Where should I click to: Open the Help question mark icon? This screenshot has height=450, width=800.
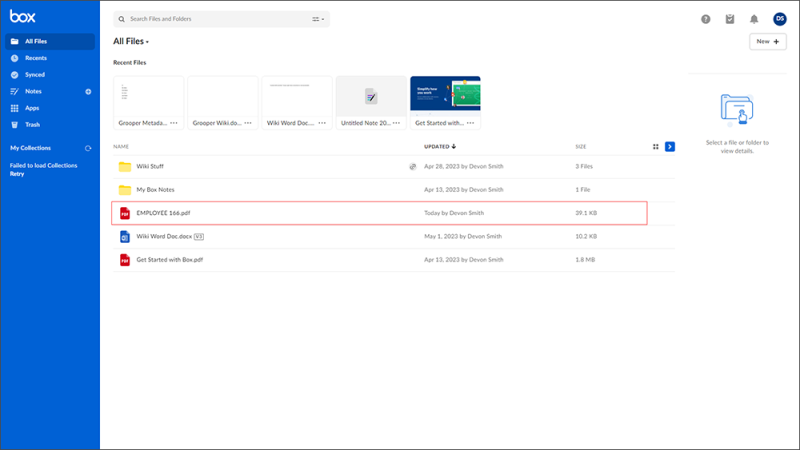[706, 19]
